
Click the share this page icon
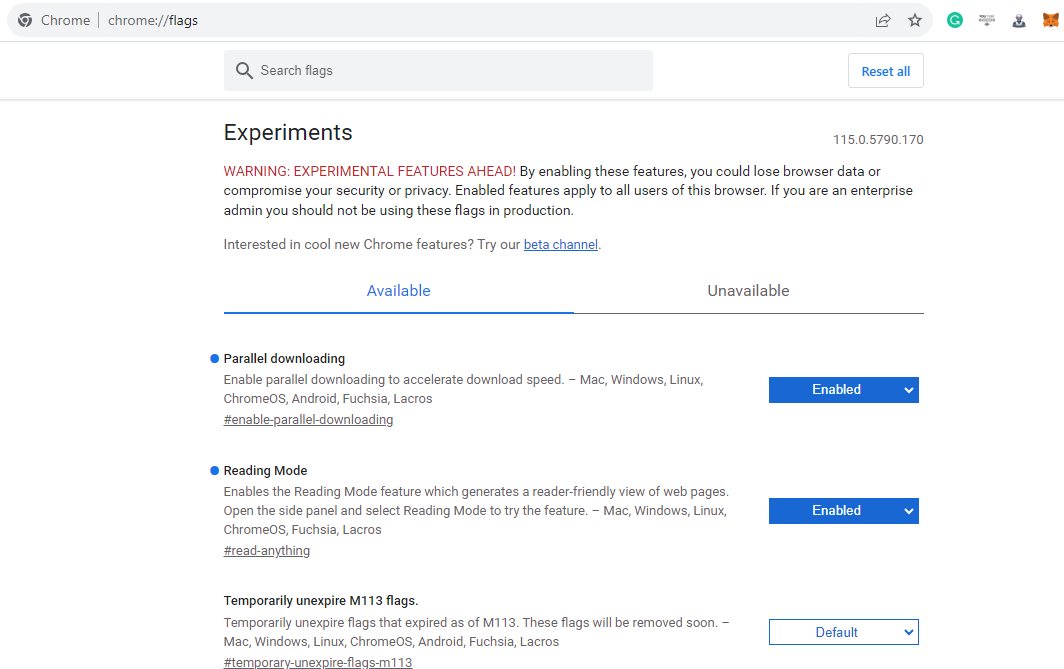click(x=882, y=20)
